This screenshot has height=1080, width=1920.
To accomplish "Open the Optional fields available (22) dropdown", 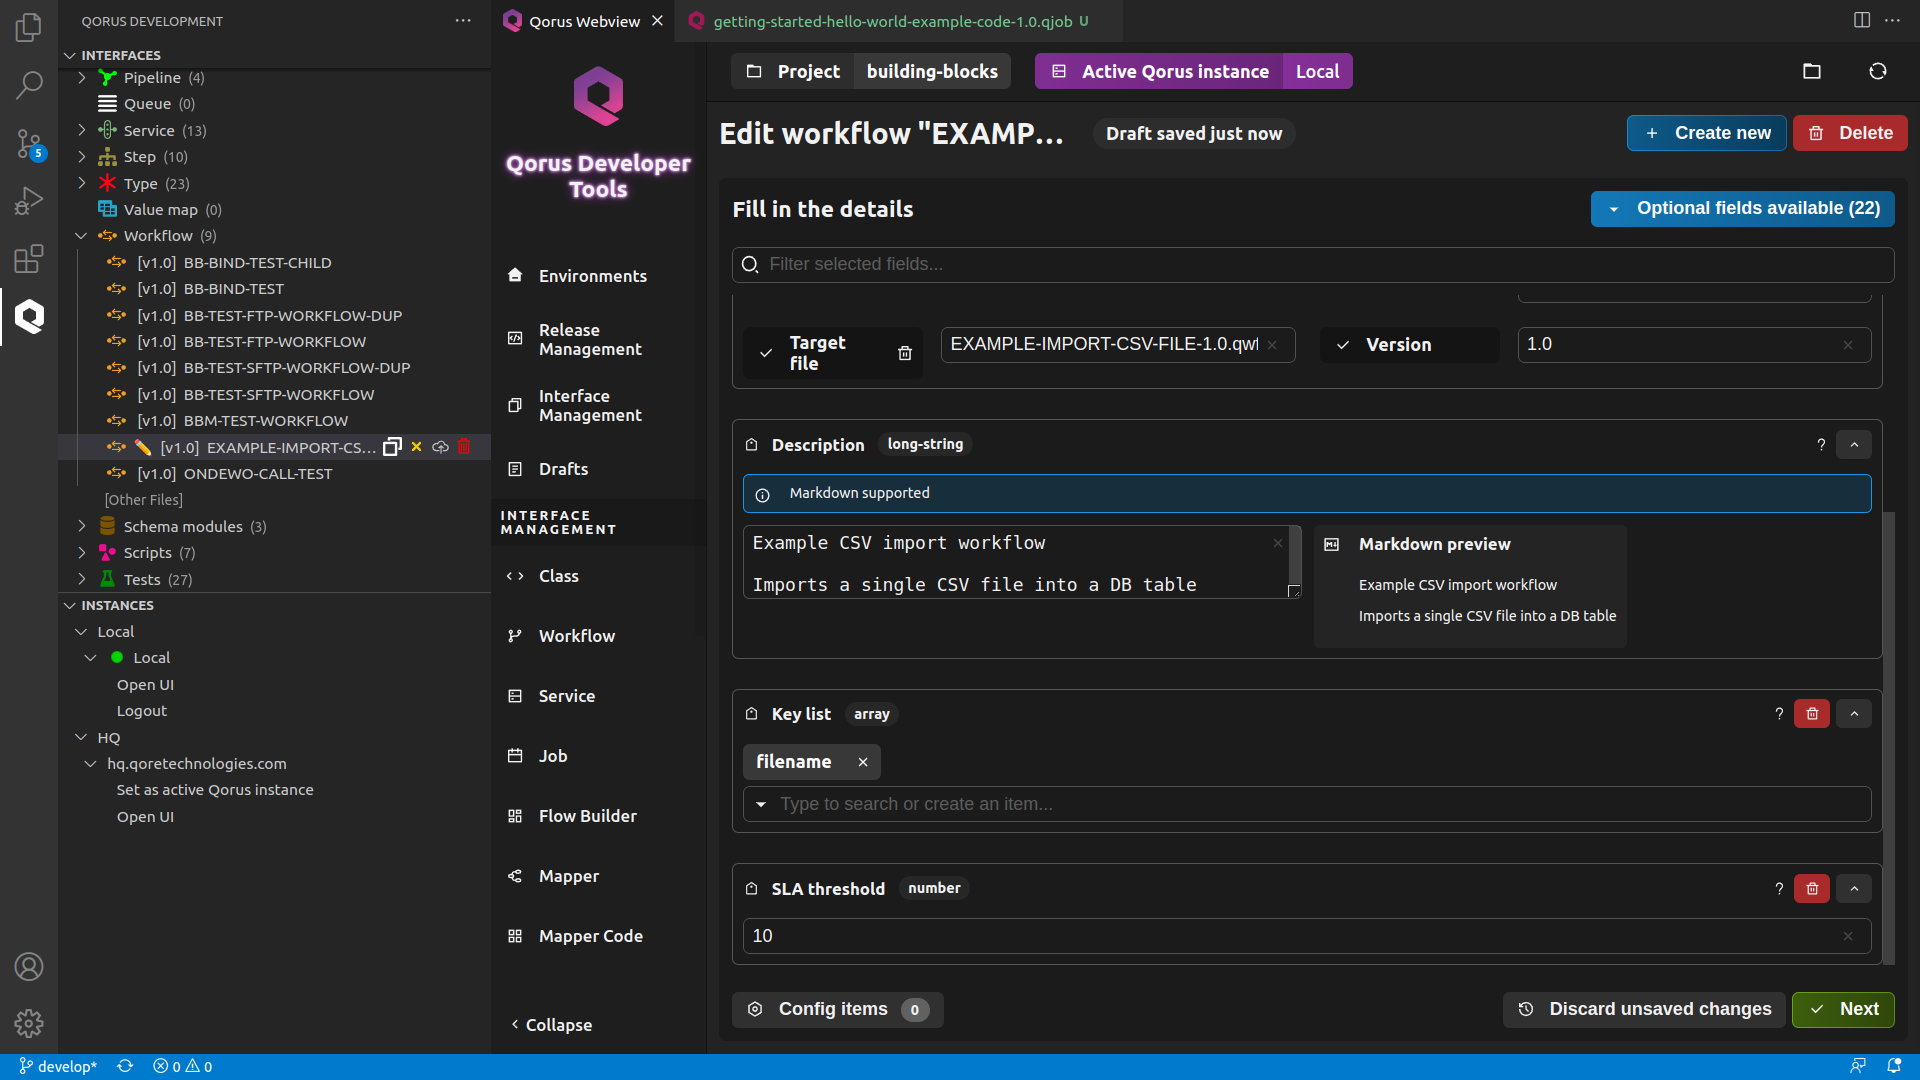I will coord(1742,209).
